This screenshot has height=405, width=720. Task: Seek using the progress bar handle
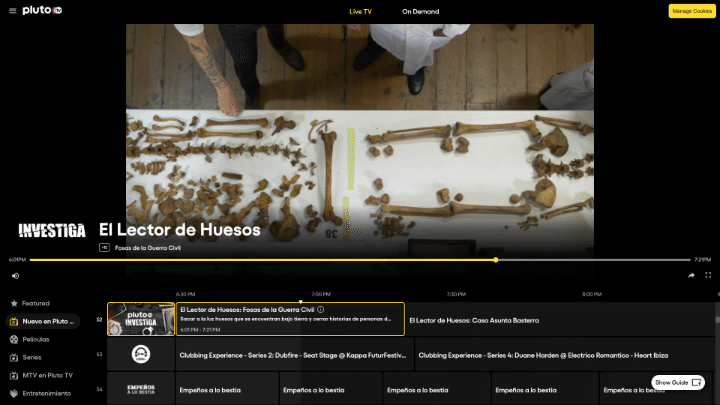[x=495, y=260]
